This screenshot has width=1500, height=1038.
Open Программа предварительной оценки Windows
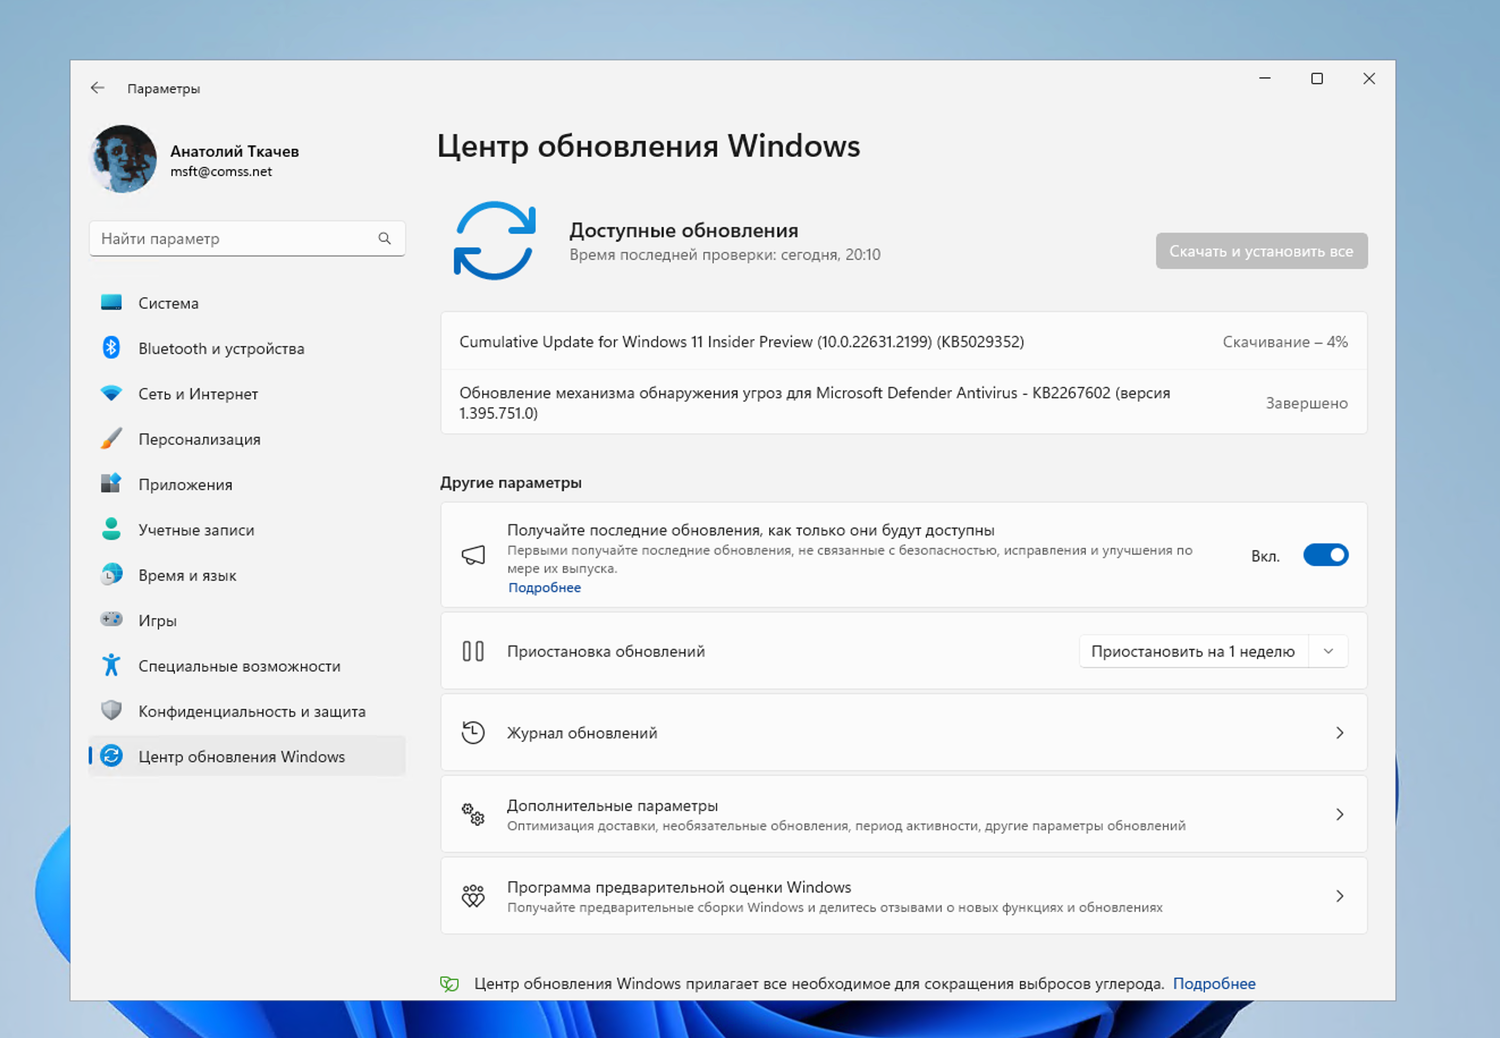coord(903,896)
